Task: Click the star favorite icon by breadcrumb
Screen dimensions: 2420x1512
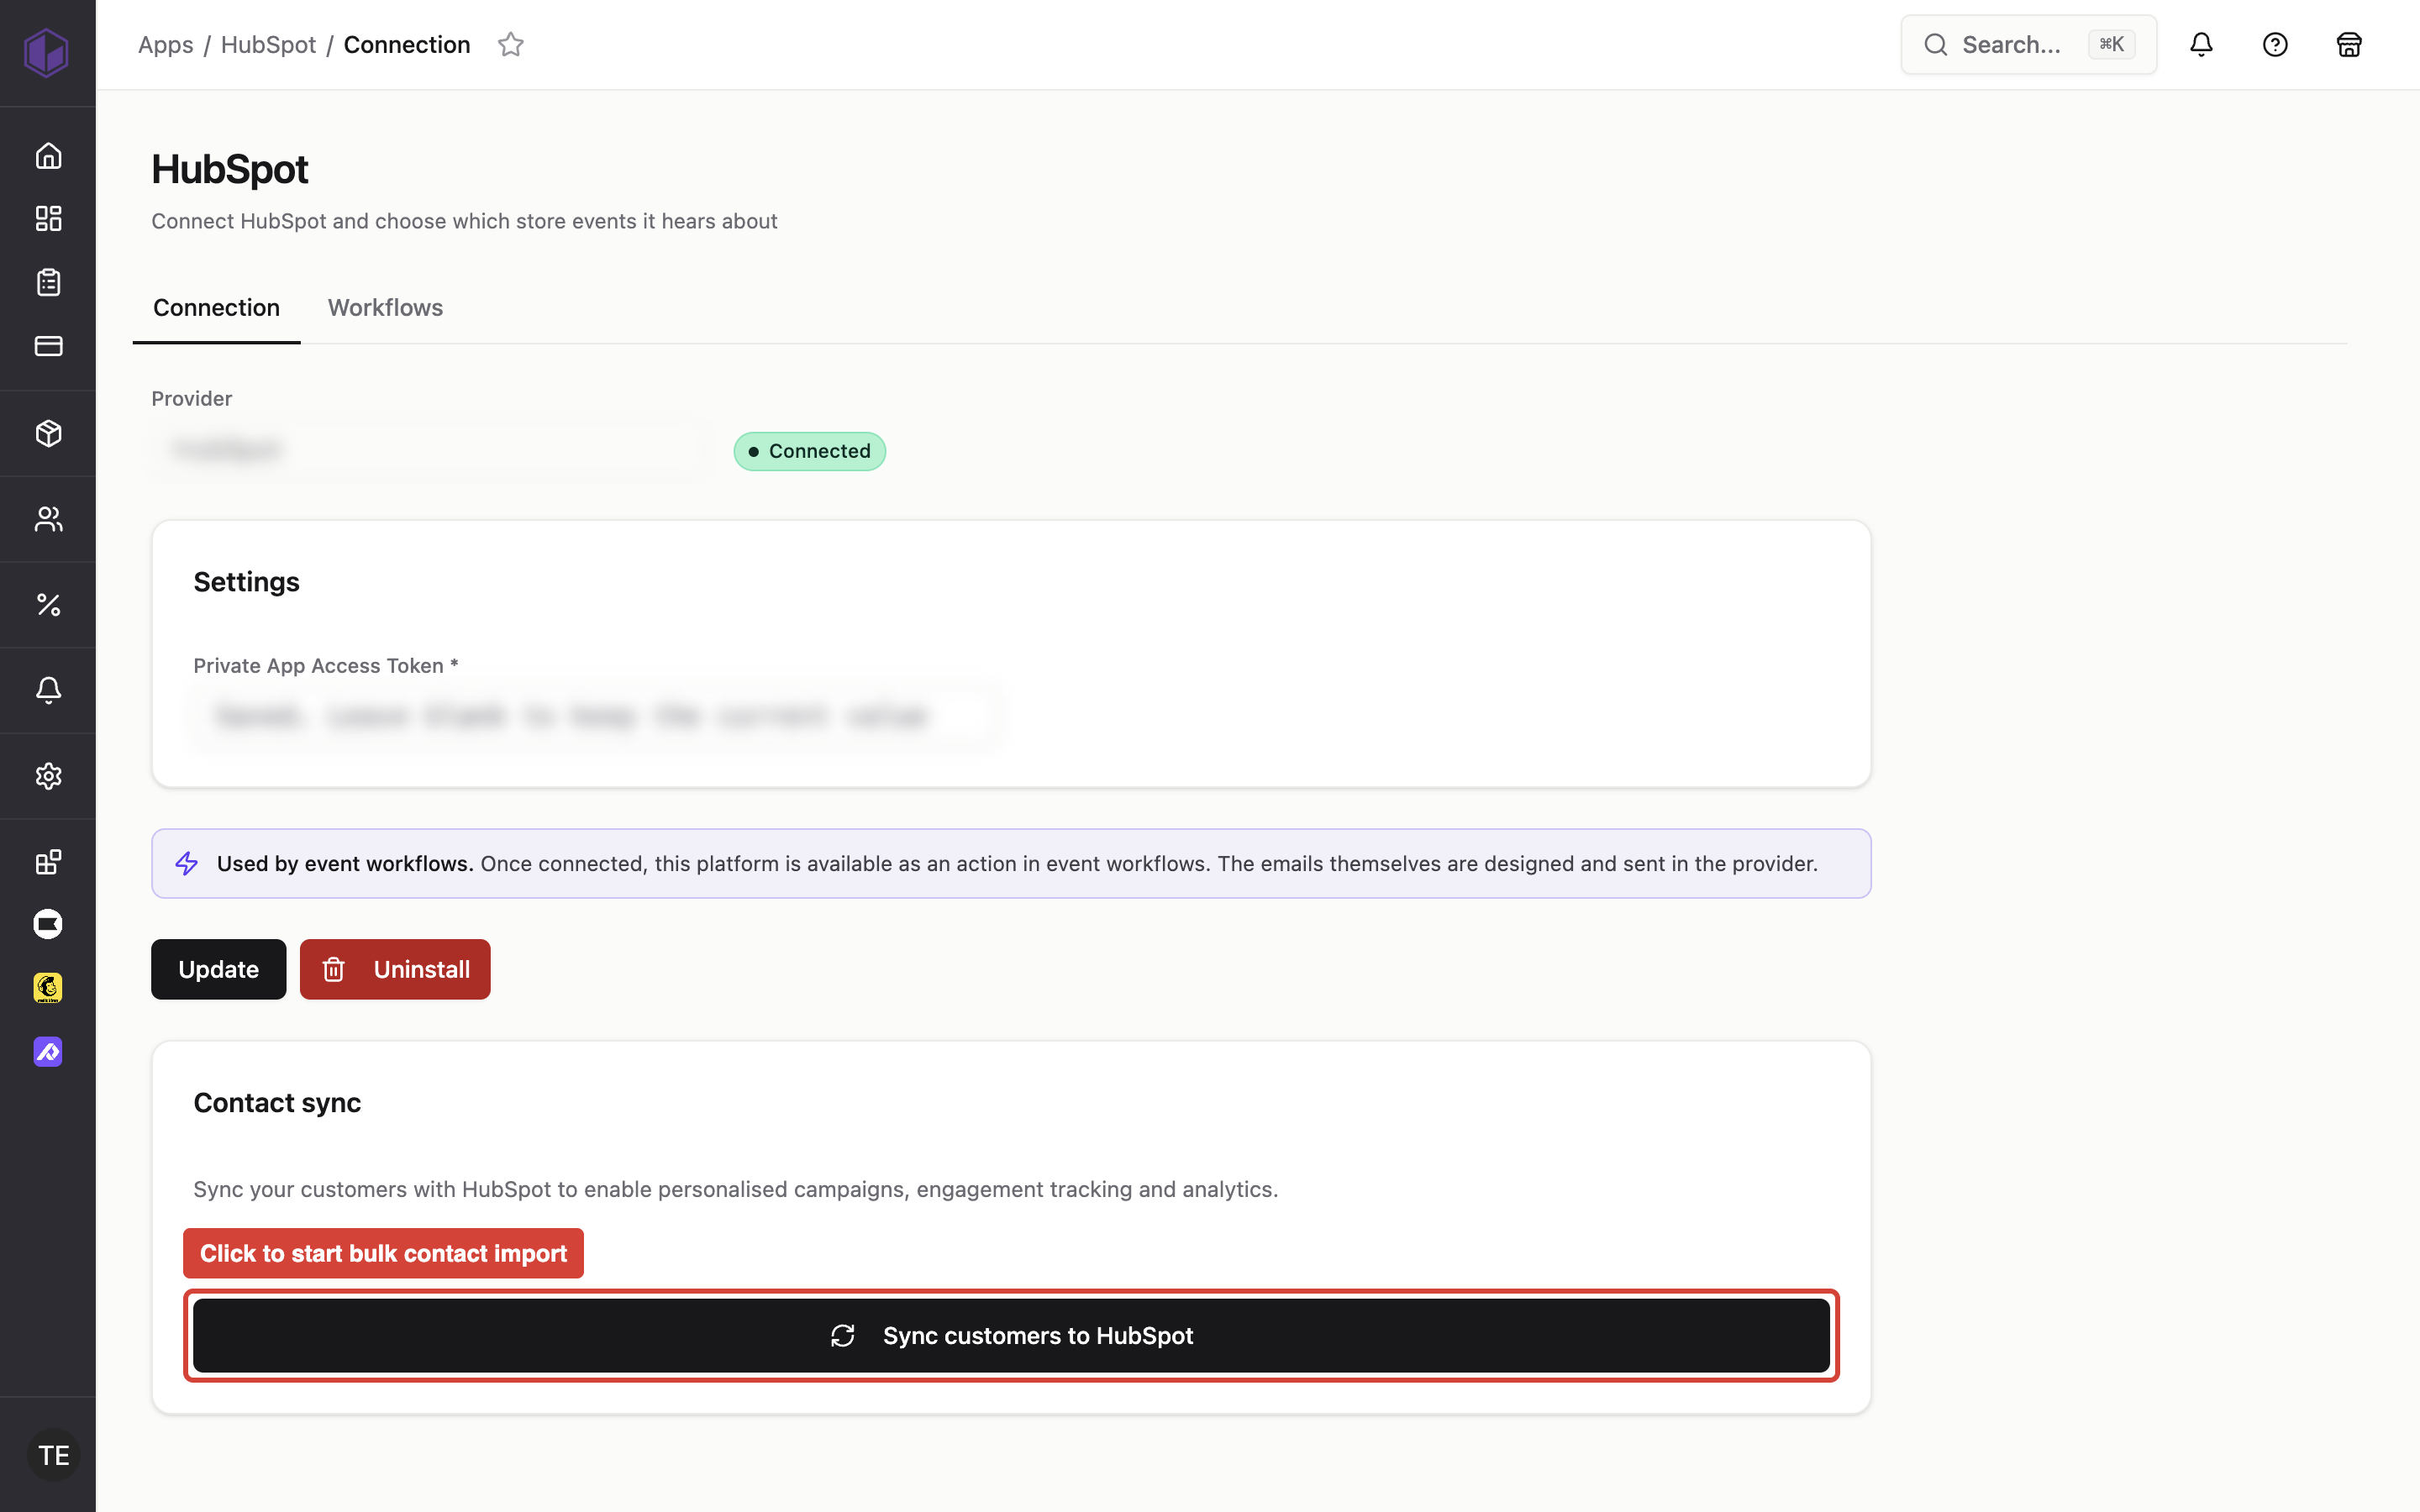Action: pos(511,44)
